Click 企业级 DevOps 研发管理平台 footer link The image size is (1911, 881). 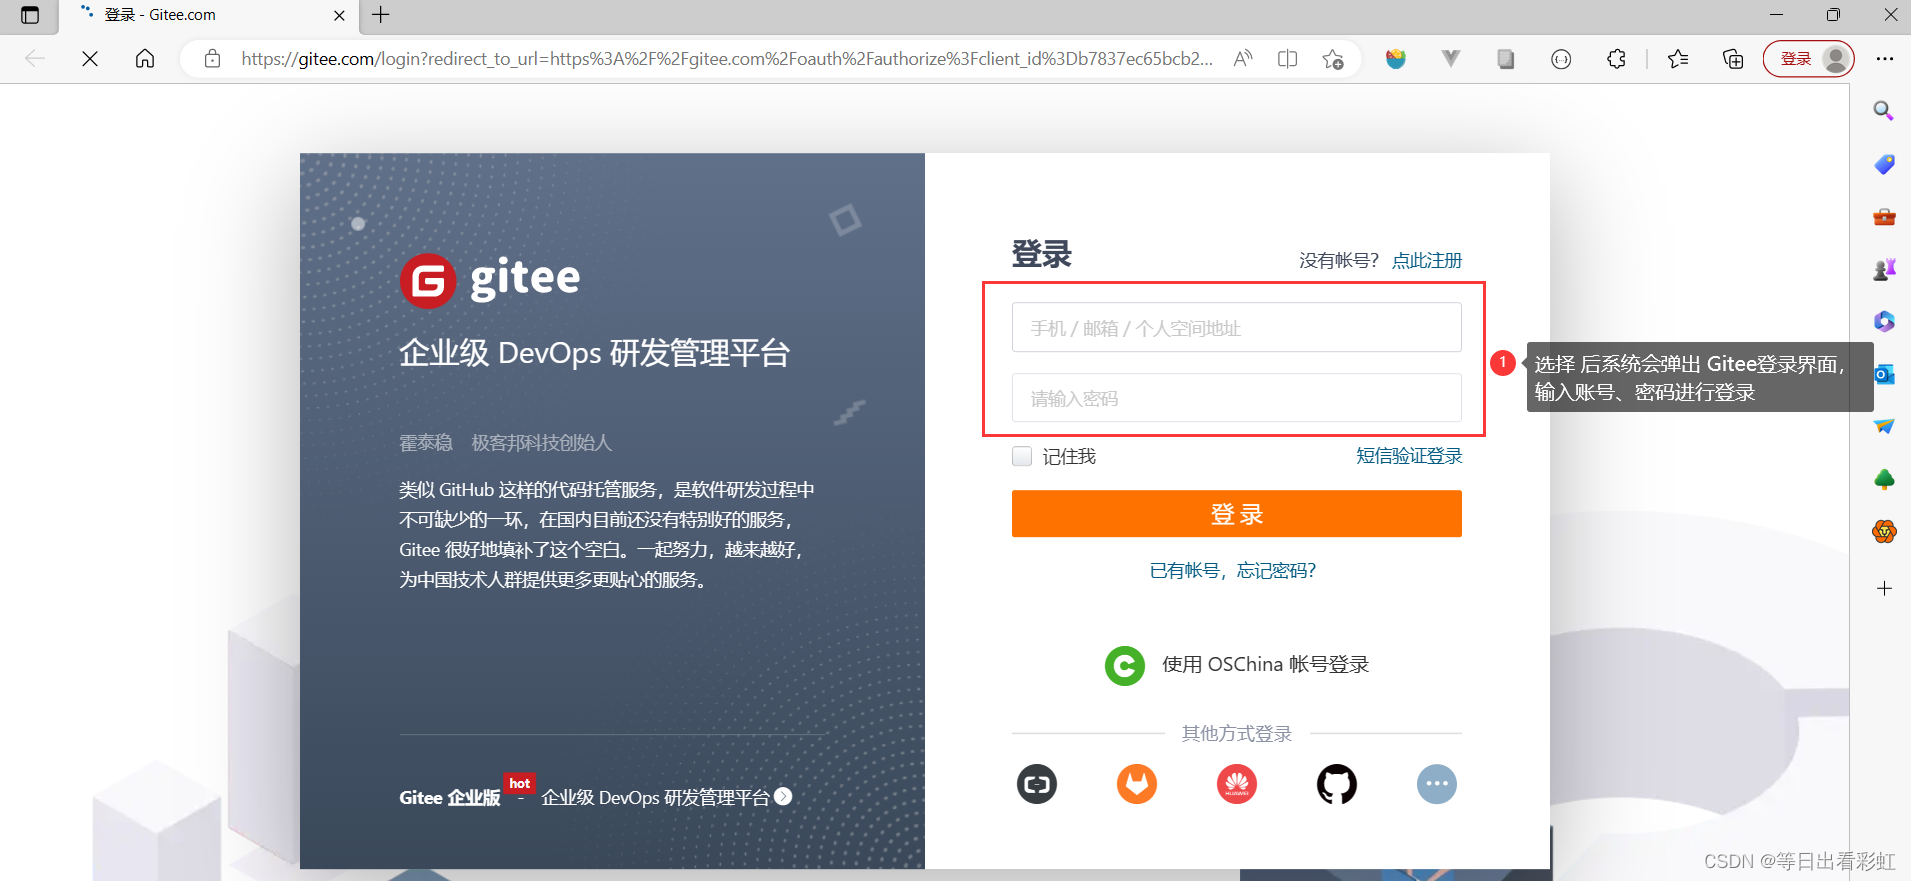click(x=666, y=797)
